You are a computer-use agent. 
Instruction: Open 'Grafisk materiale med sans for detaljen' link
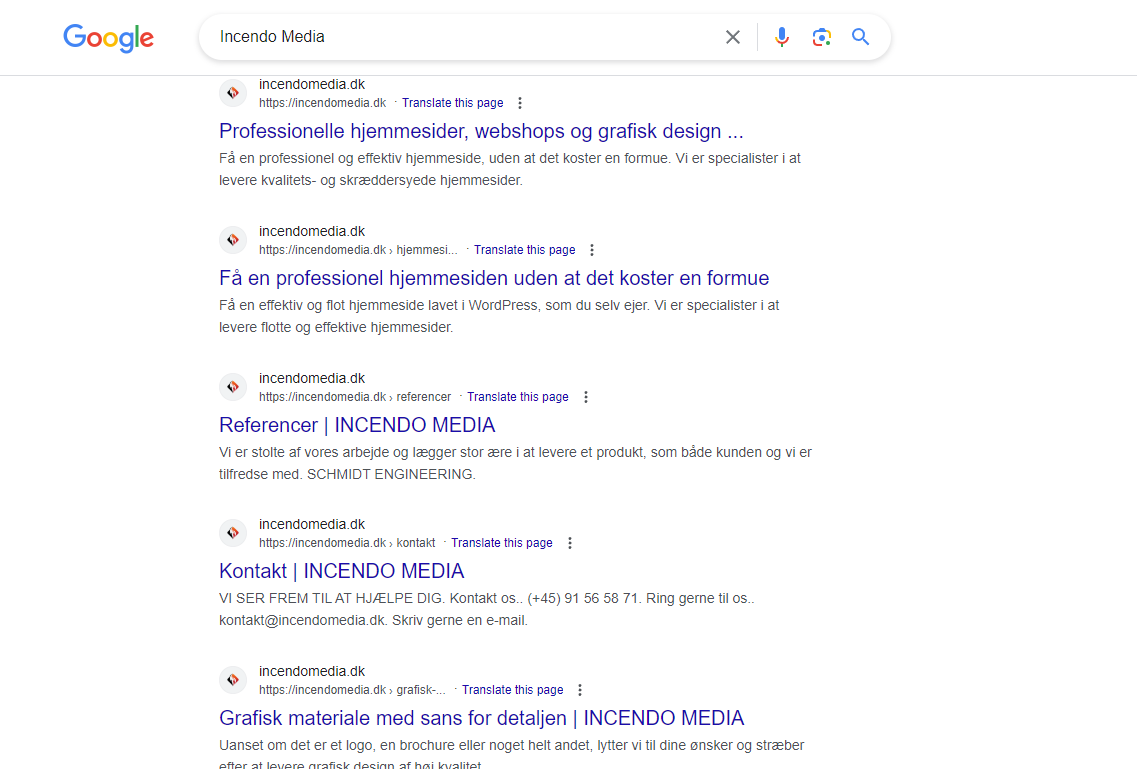[481, 718]
